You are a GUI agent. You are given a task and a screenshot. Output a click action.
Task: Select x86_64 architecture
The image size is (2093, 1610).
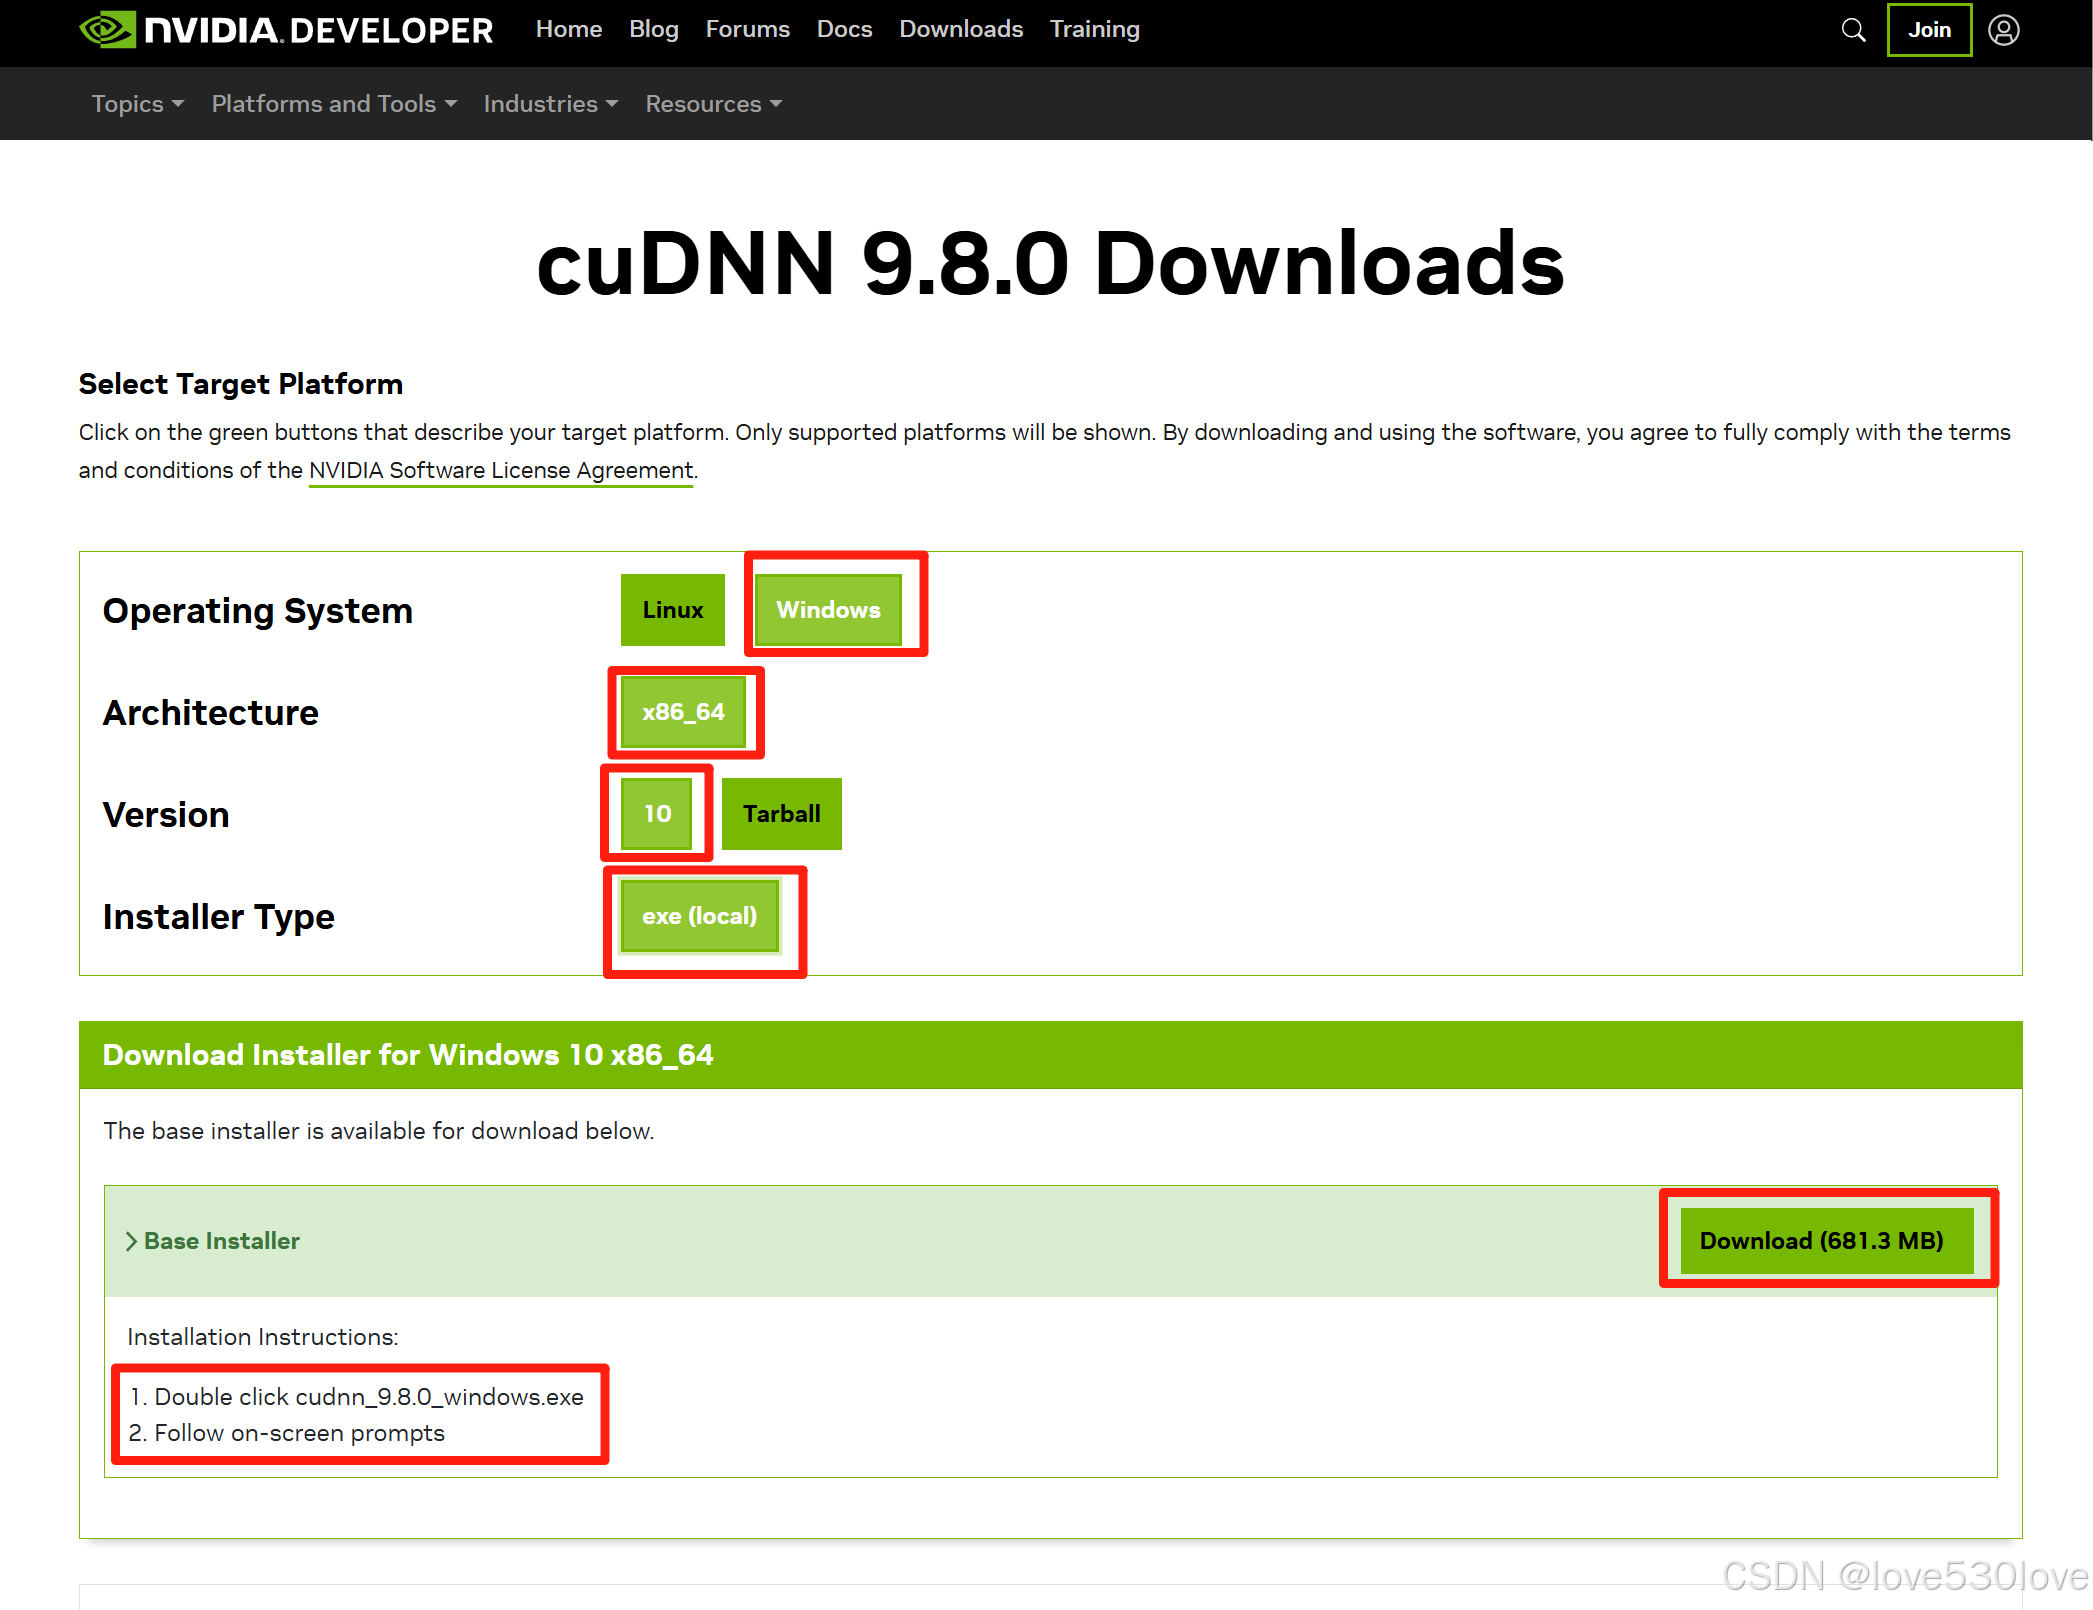click(x=683, y=712)
